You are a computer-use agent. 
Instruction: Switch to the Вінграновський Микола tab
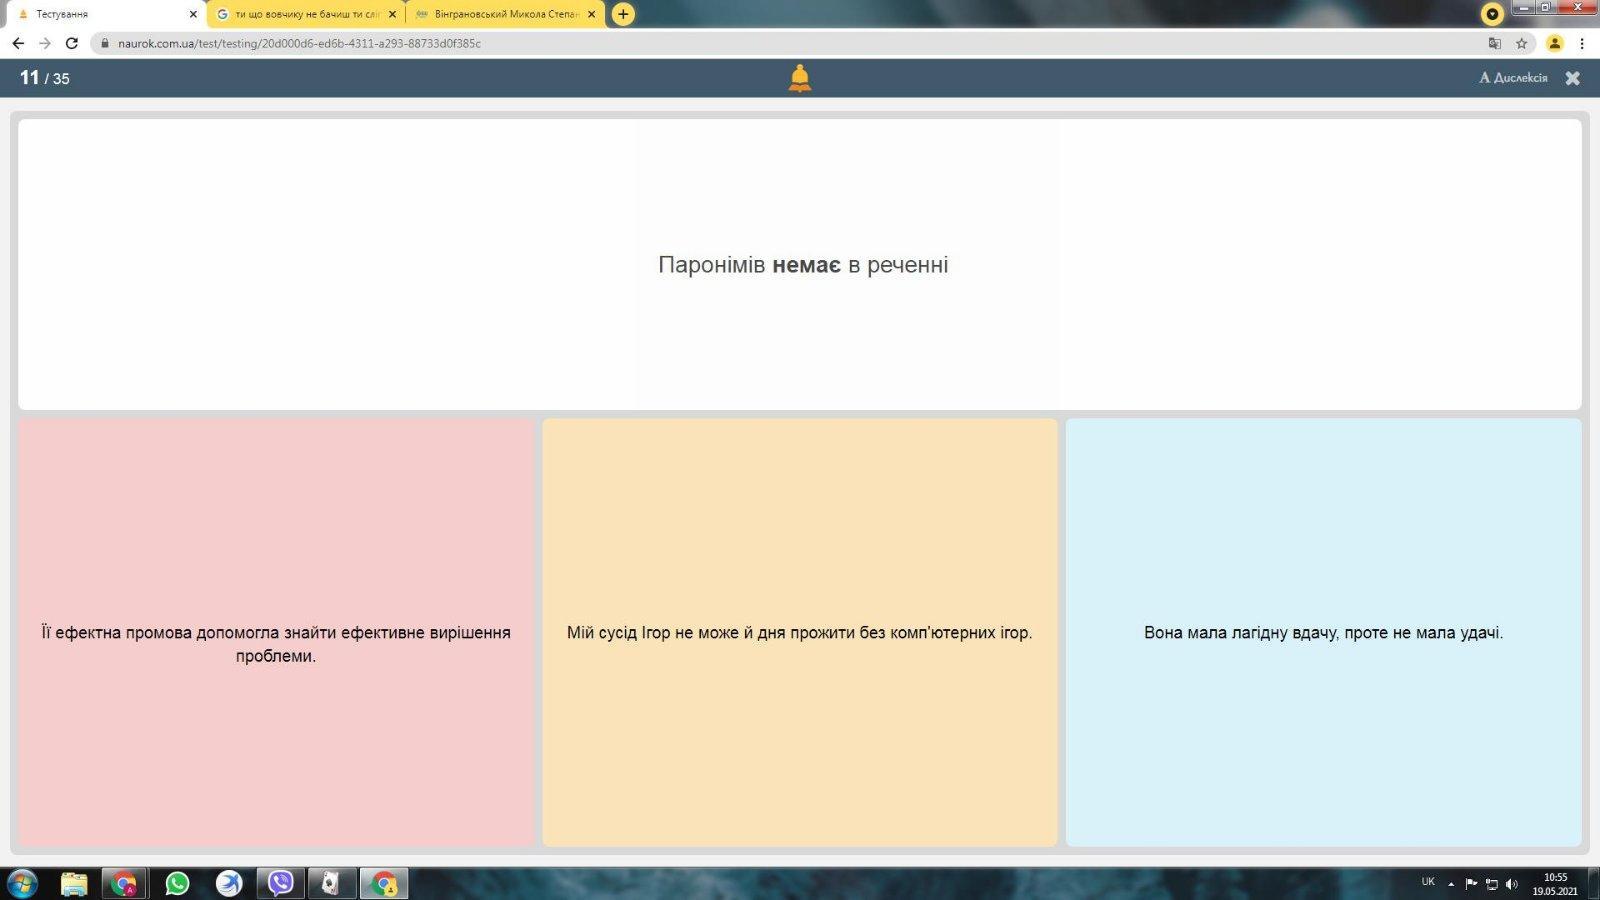[x=506, y=14]
